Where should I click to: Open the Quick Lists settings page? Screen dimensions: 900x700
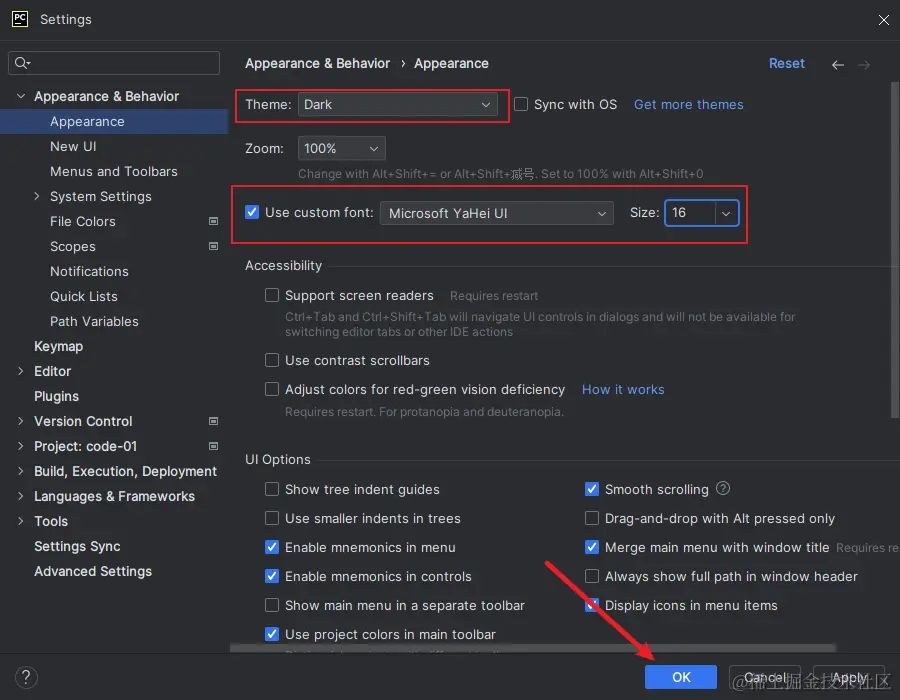point(84,296)
